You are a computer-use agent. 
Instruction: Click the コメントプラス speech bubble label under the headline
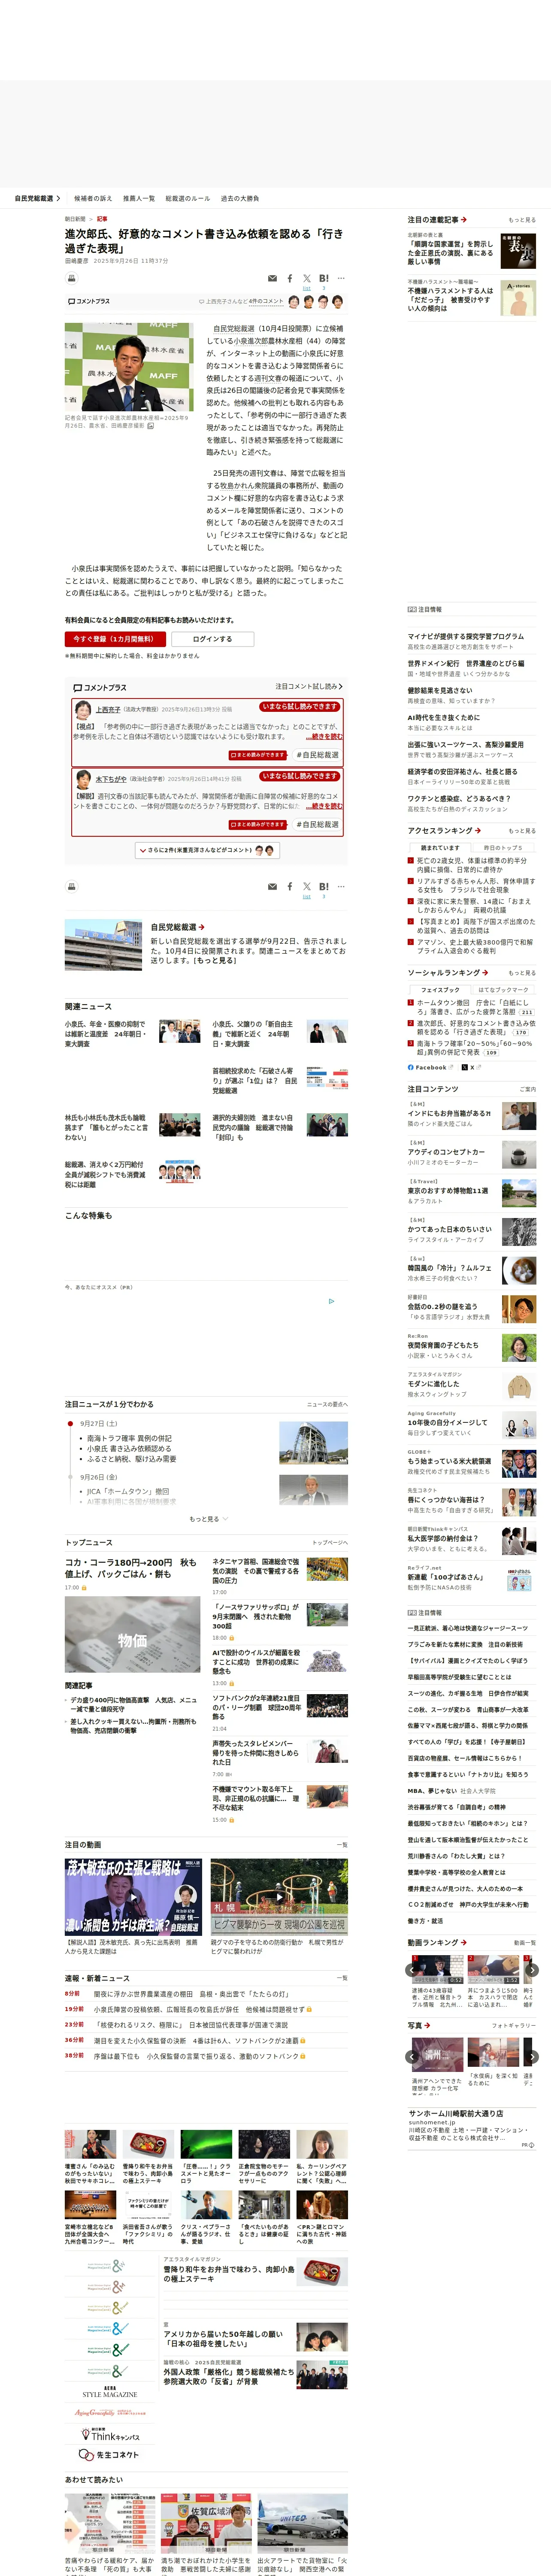(89, 301)
